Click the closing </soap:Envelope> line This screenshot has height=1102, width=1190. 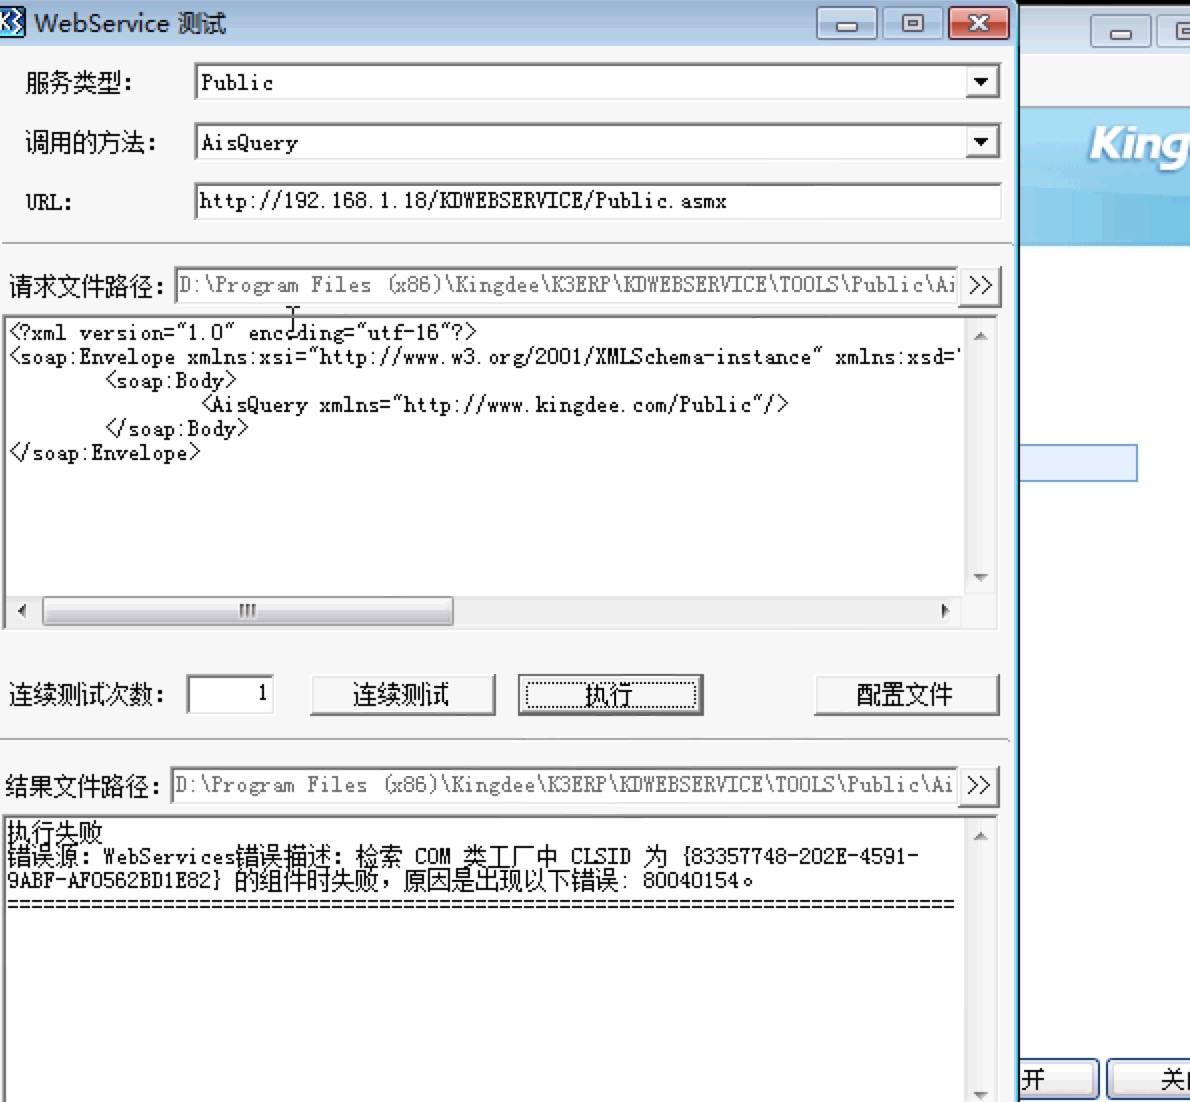(x=105, y=453)
